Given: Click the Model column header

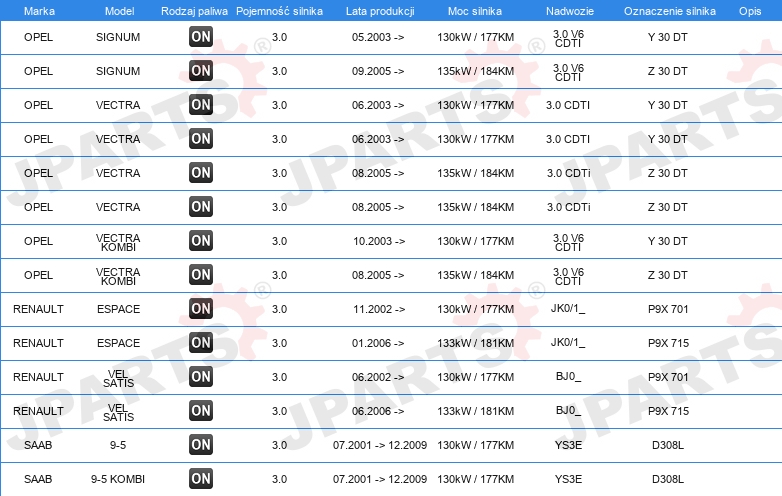Looking at the screenshot, I should click(x=119, y=11).
